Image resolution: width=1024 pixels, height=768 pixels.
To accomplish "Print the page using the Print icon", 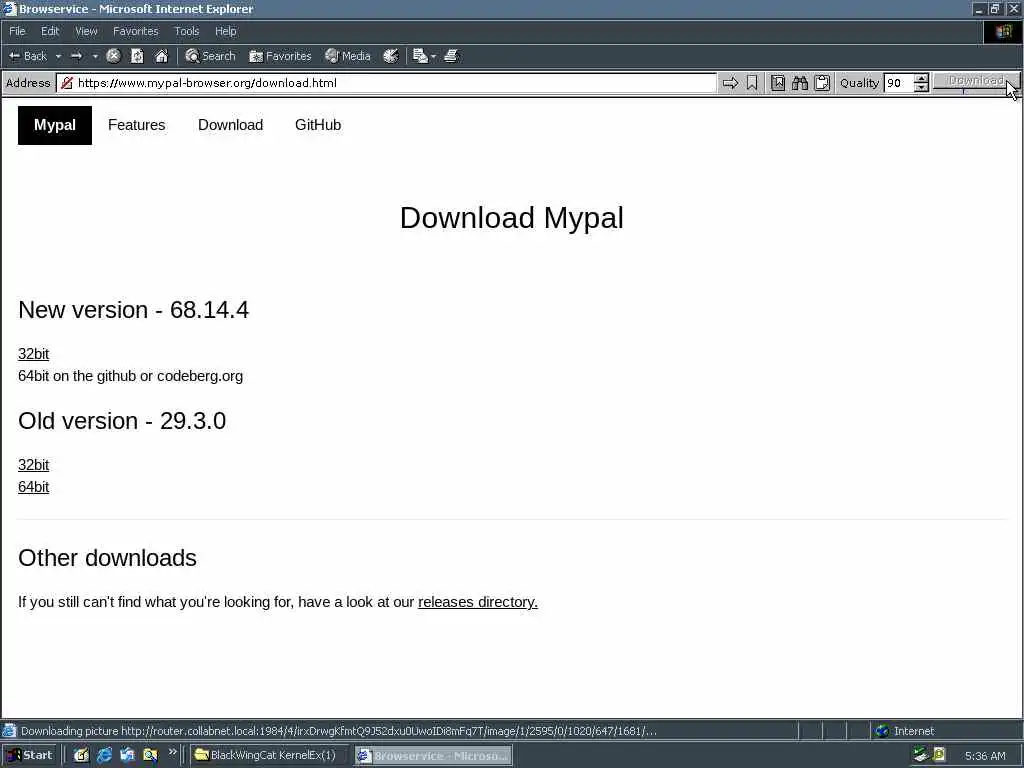I will pos(451,56).
